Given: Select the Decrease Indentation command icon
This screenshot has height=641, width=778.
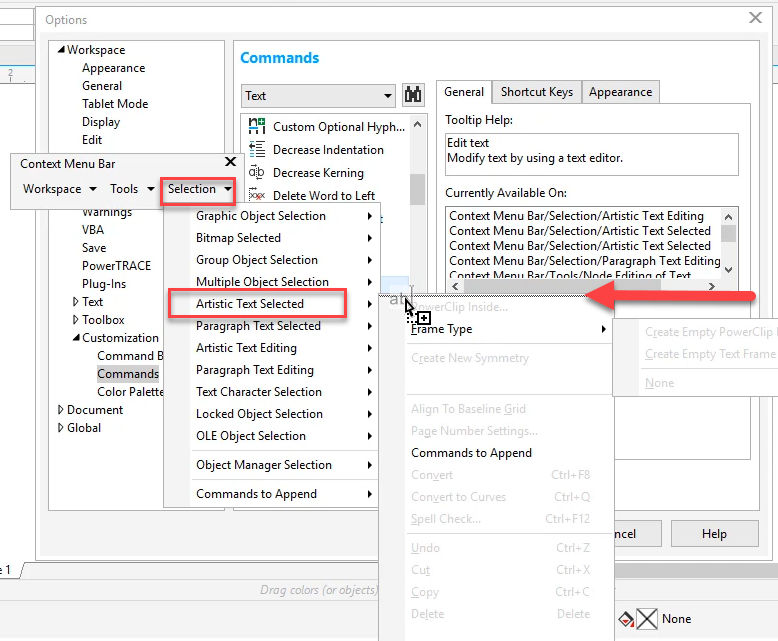Looking at the screenshot, I should click(x=257, y=149).
